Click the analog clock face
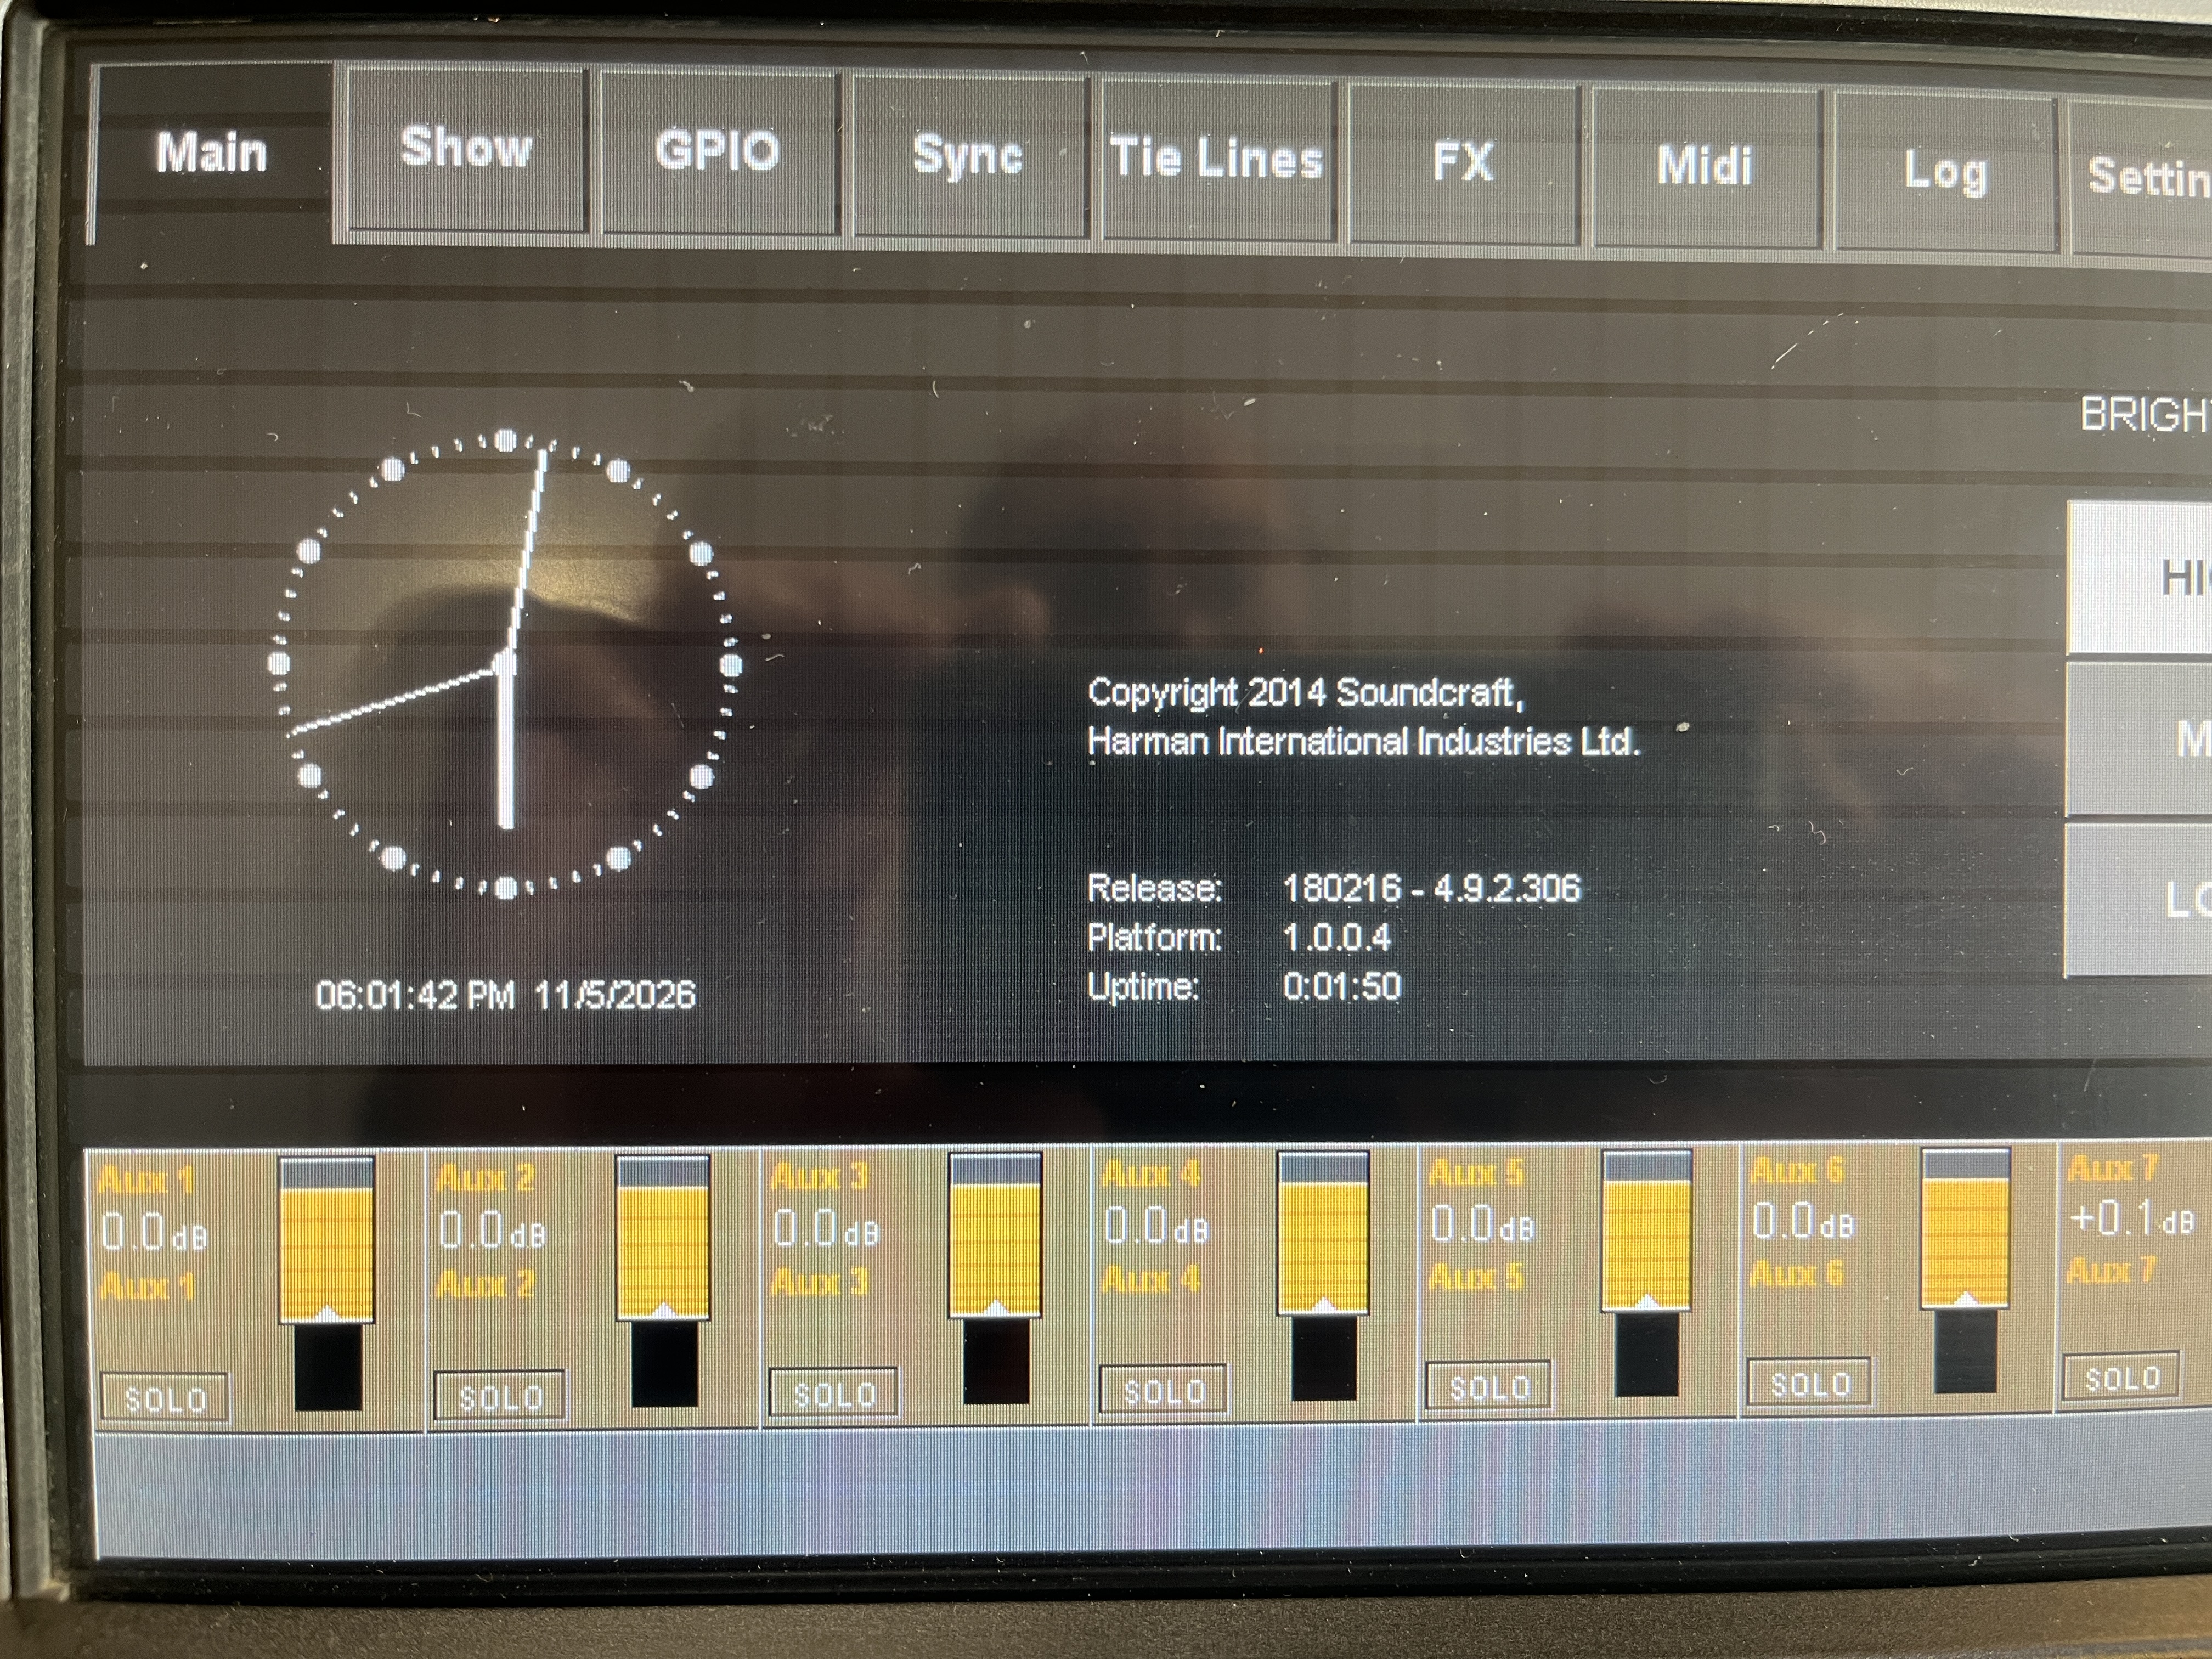 506,664
